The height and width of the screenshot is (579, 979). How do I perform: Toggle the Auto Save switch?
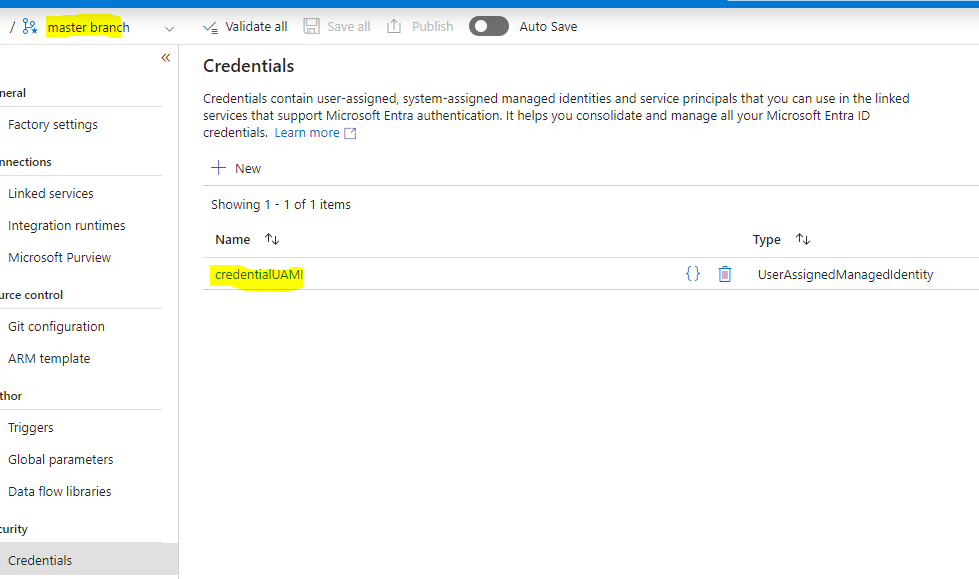click(x=488, y=26)
